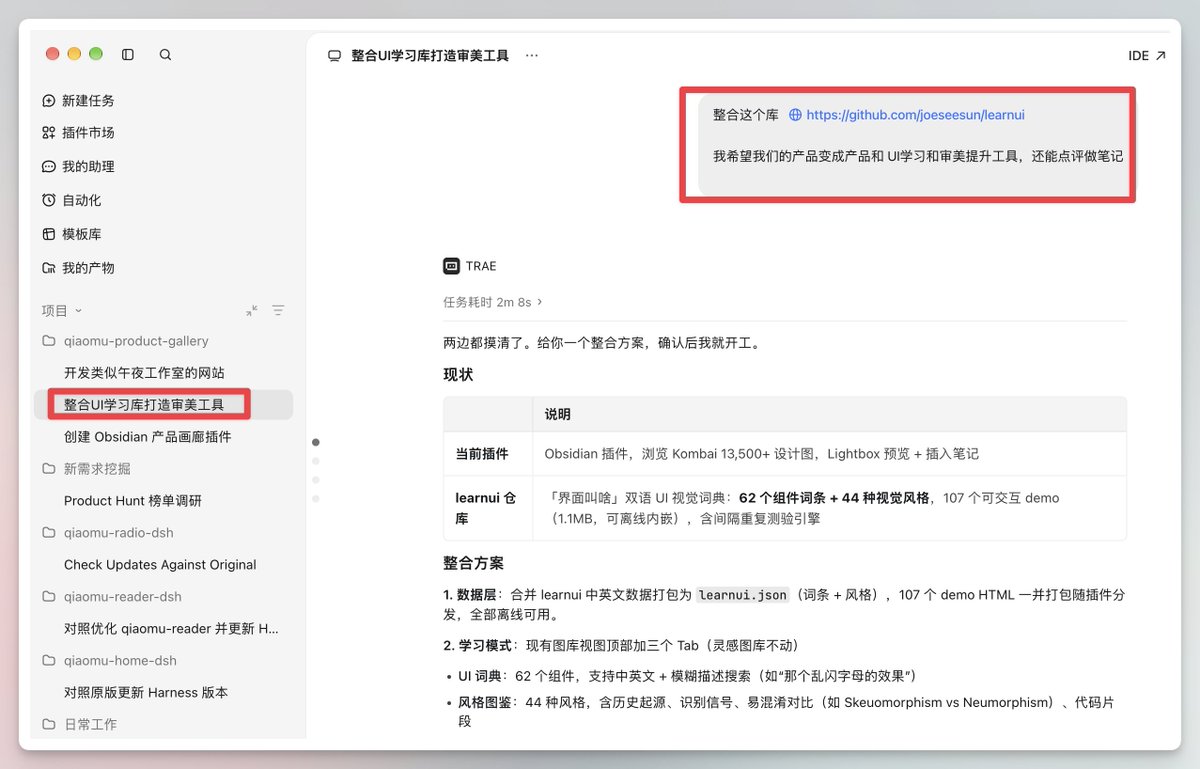Collapse all projects icon
1200x769 pixels.
pyautogui.click(x=252, y=311)
